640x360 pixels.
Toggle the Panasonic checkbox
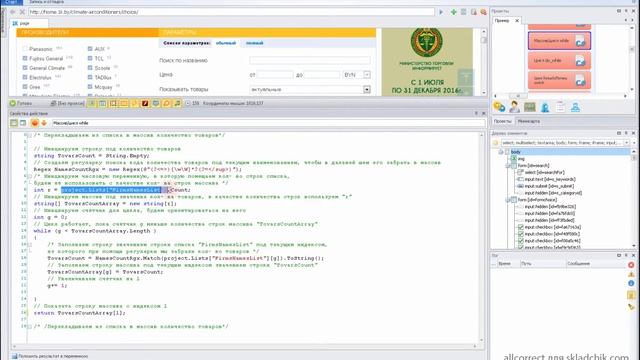pyautogui.click(x=25, y=49)
